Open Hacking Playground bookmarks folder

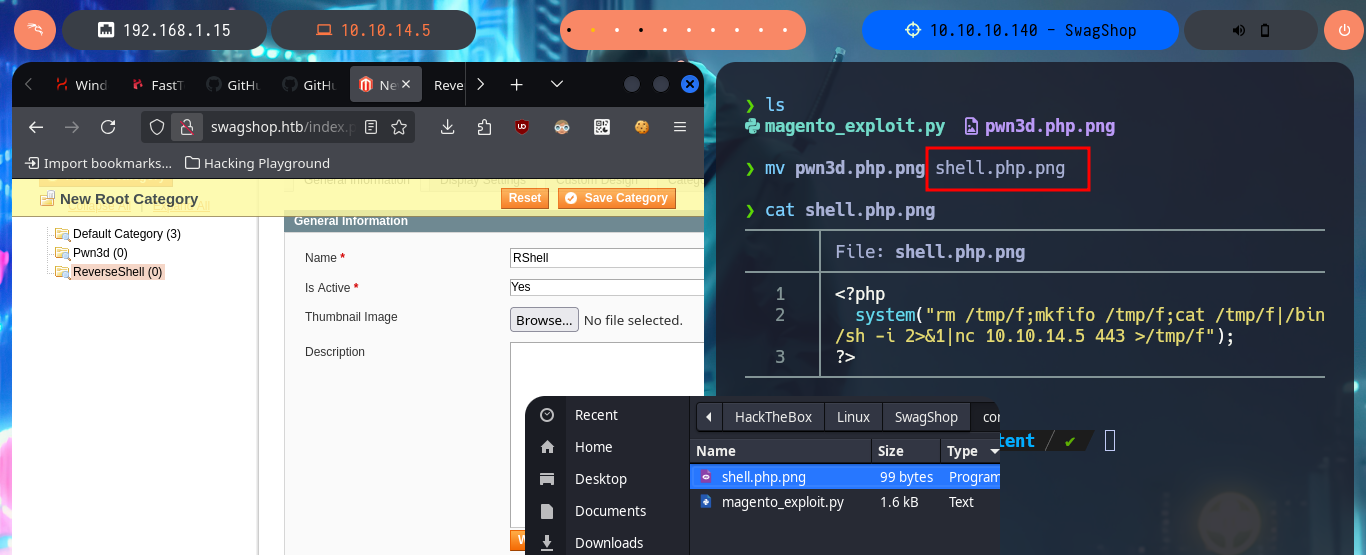(257, 163)
